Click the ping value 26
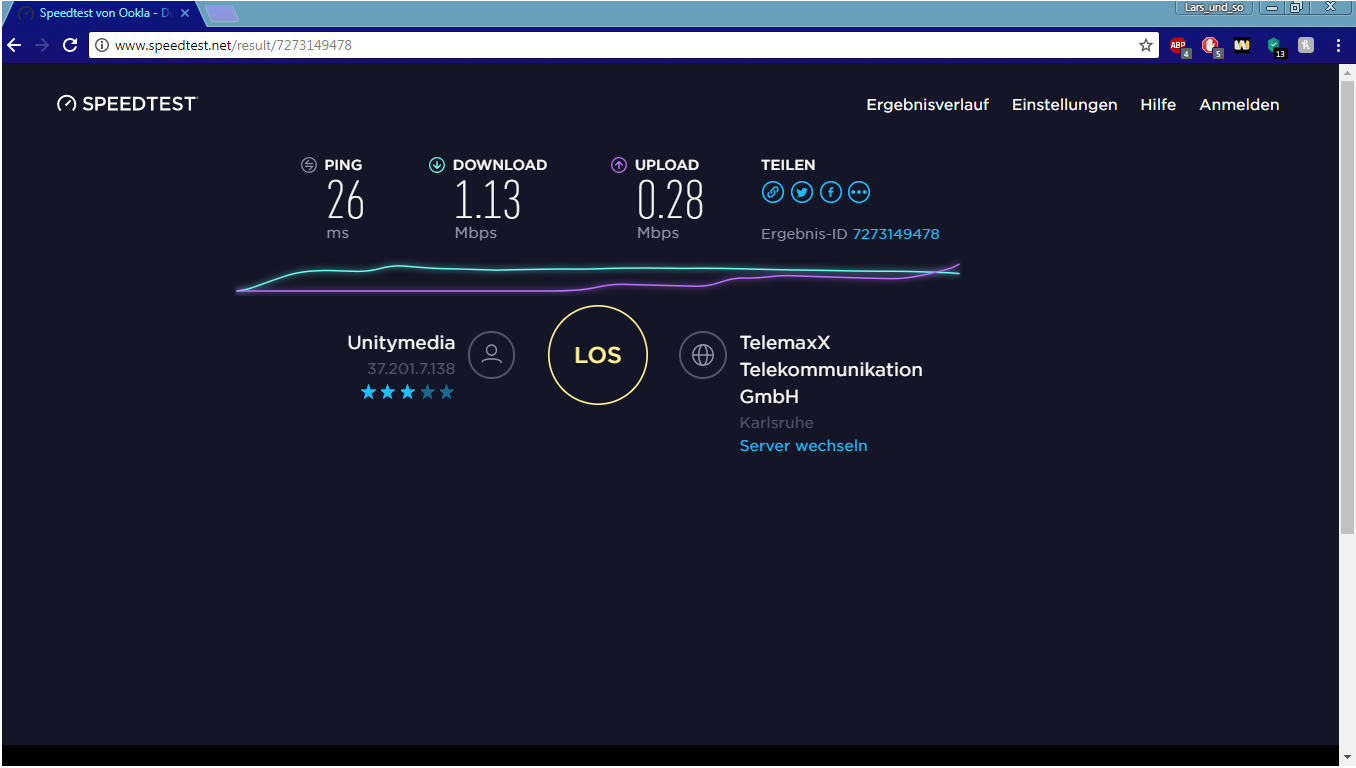This screenshot has height=768, width=1356. click(345, 200)
